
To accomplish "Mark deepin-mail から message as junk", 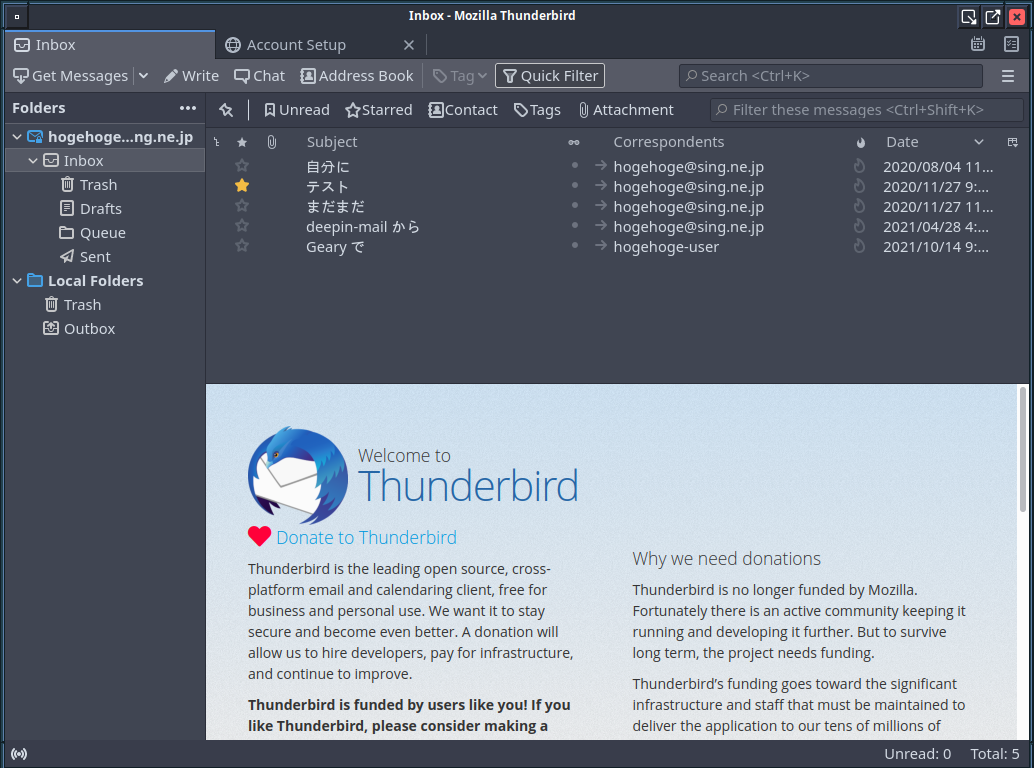I will [x=859, y=226].
